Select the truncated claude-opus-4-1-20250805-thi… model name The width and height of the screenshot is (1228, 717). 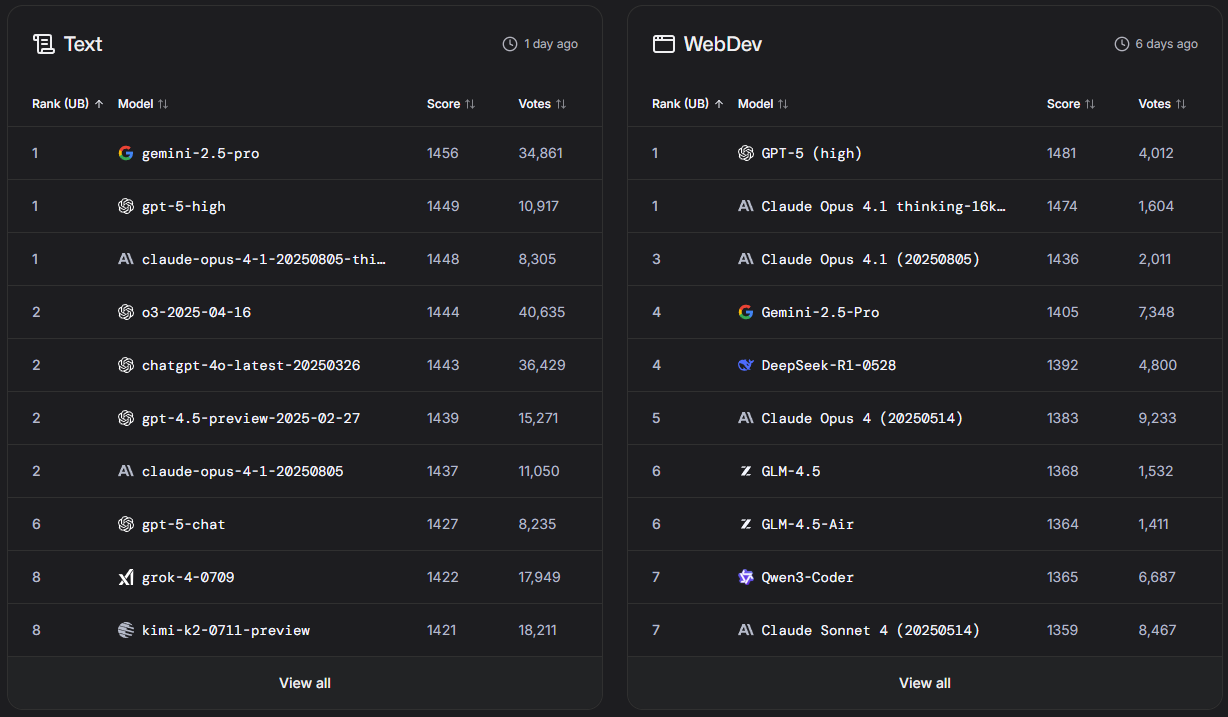pos(264,259)
